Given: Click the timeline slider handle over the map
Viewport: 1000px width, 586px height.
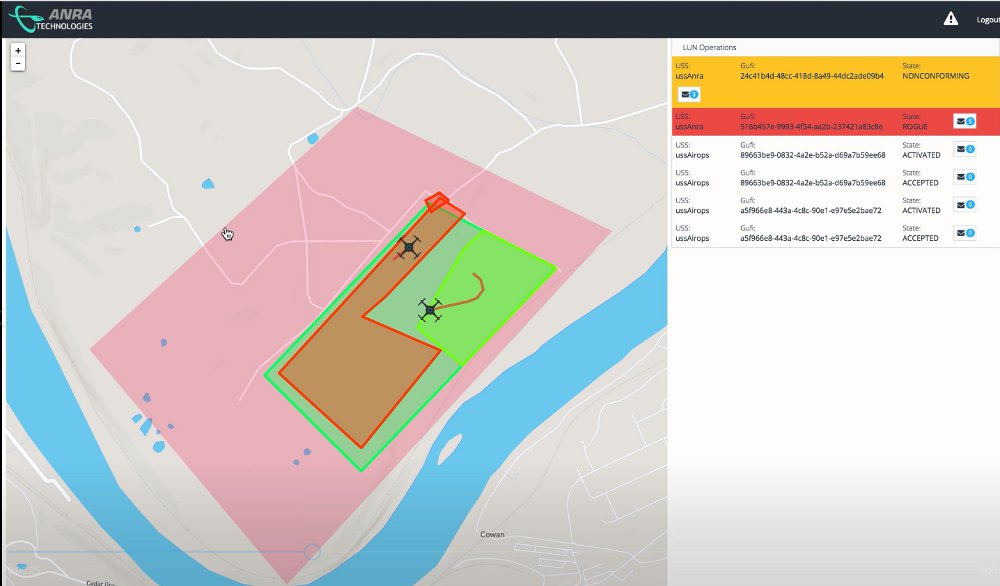Looking at the screenshot, I should (x=312, y=552).
